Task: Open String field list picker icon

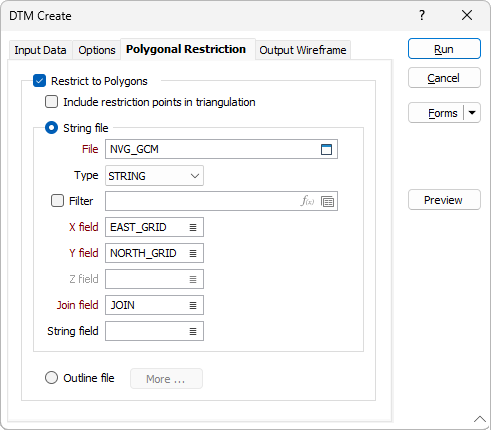Action: 193,331
